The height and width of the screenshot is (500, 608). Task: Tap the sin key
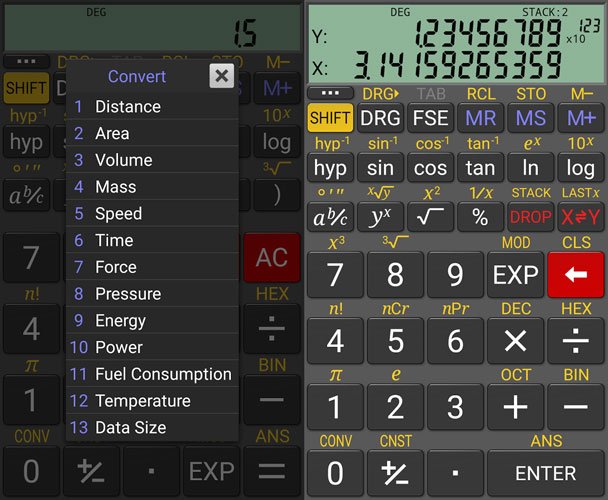(x=380, y=168)
